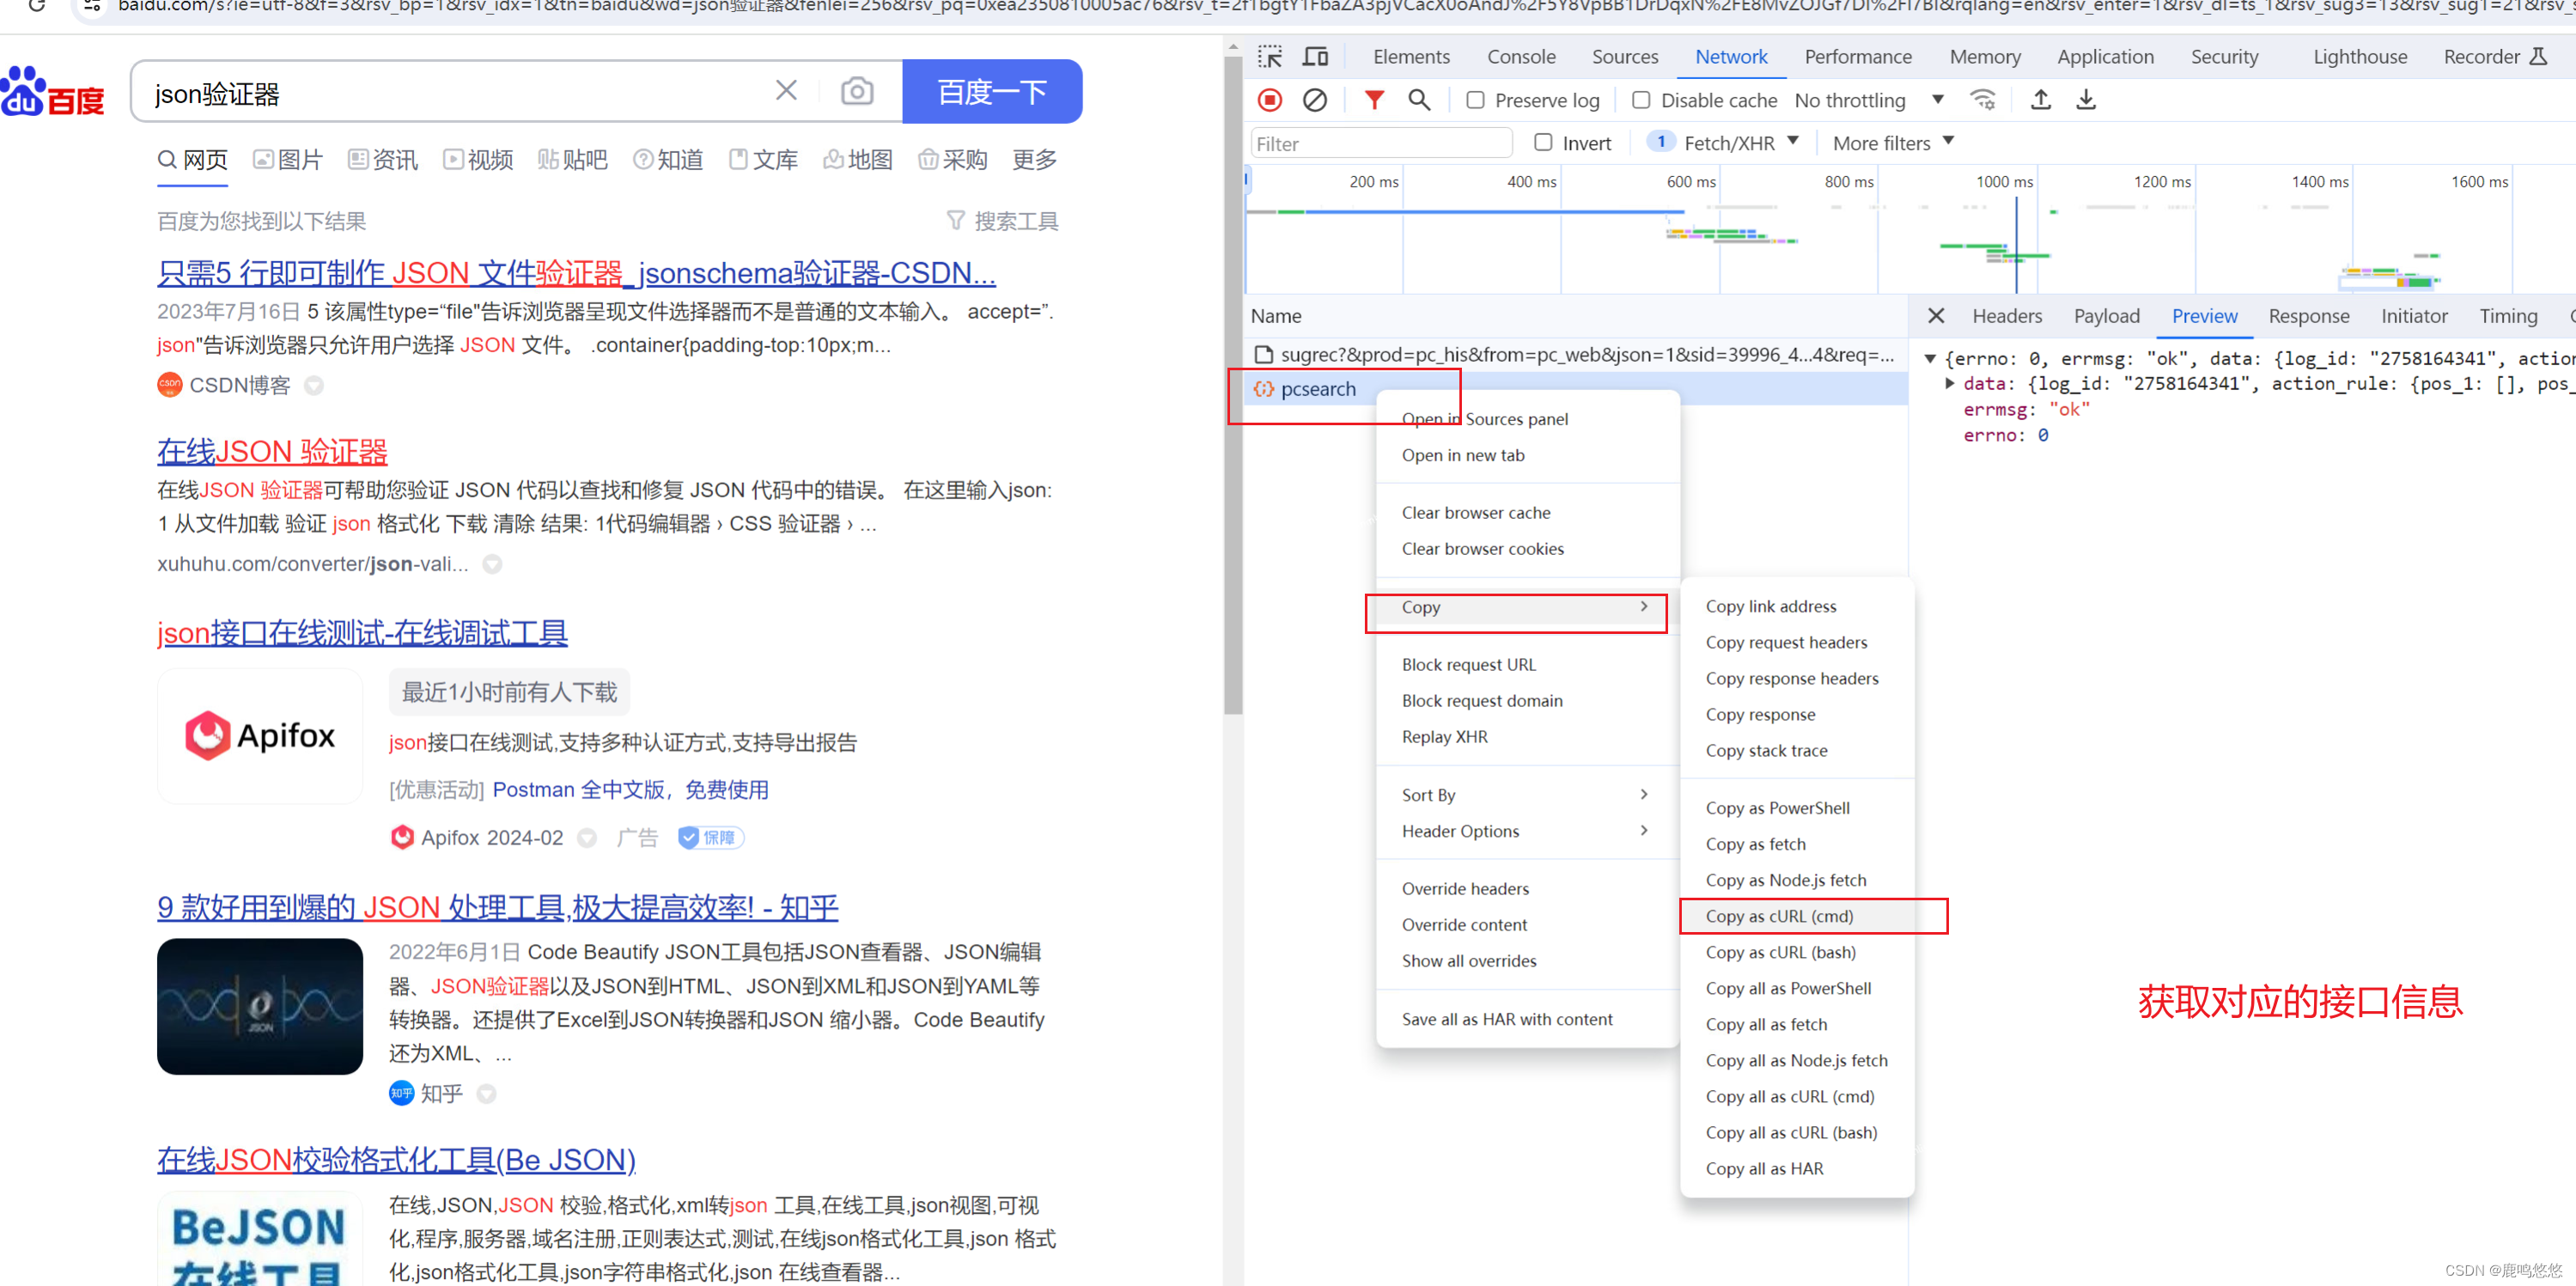Import HAR file upload icon
This screenshot has width=2576, height=1286.
coord(2041,100)
